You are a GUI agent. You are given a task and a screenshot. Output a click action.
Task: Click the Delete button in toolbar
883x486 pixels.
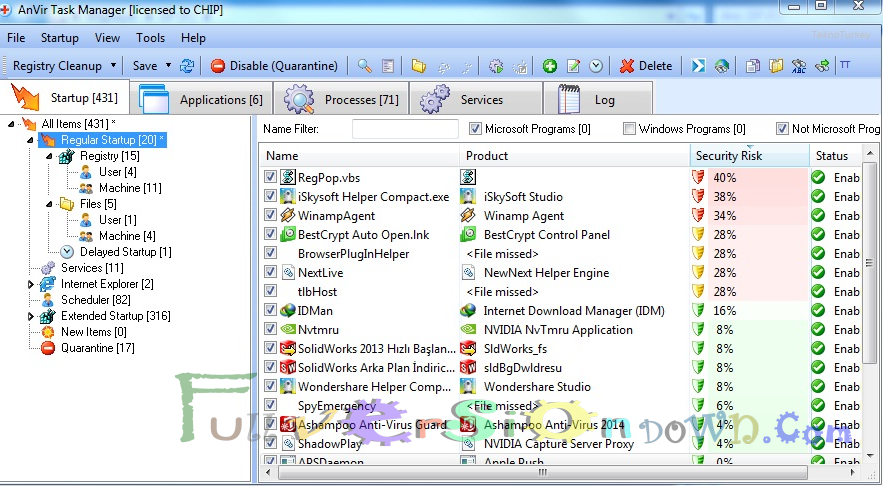click(646, 66)
